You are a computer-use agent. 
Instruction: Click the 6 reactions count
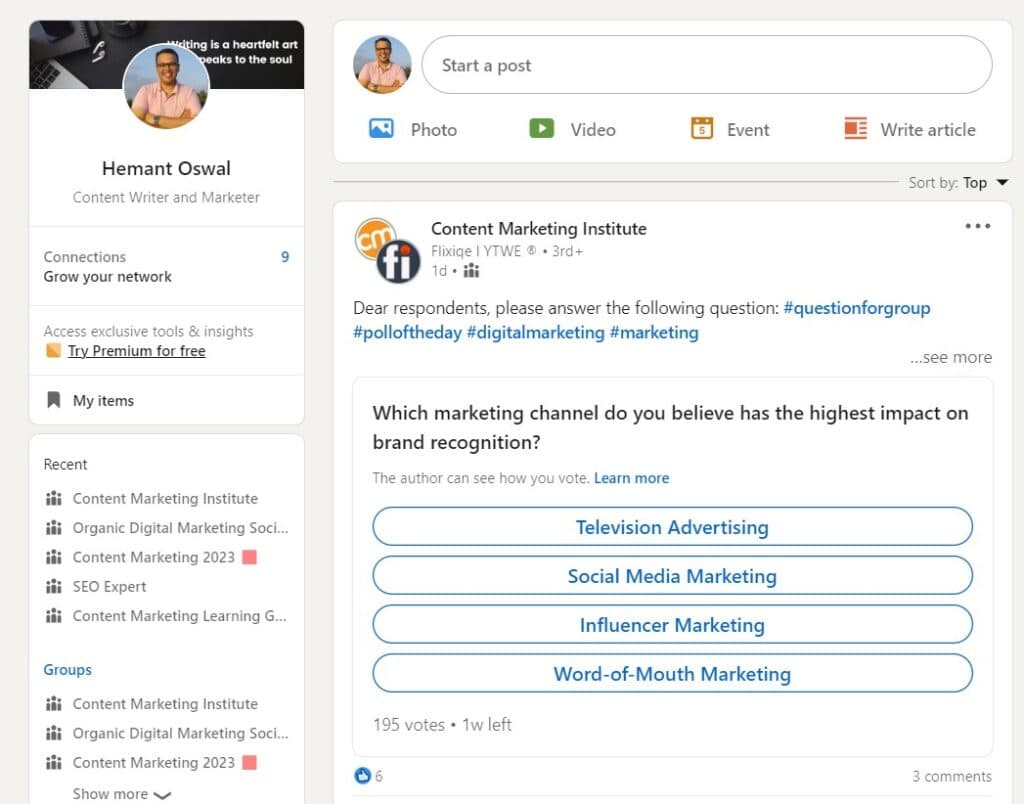tap(379, 776)
